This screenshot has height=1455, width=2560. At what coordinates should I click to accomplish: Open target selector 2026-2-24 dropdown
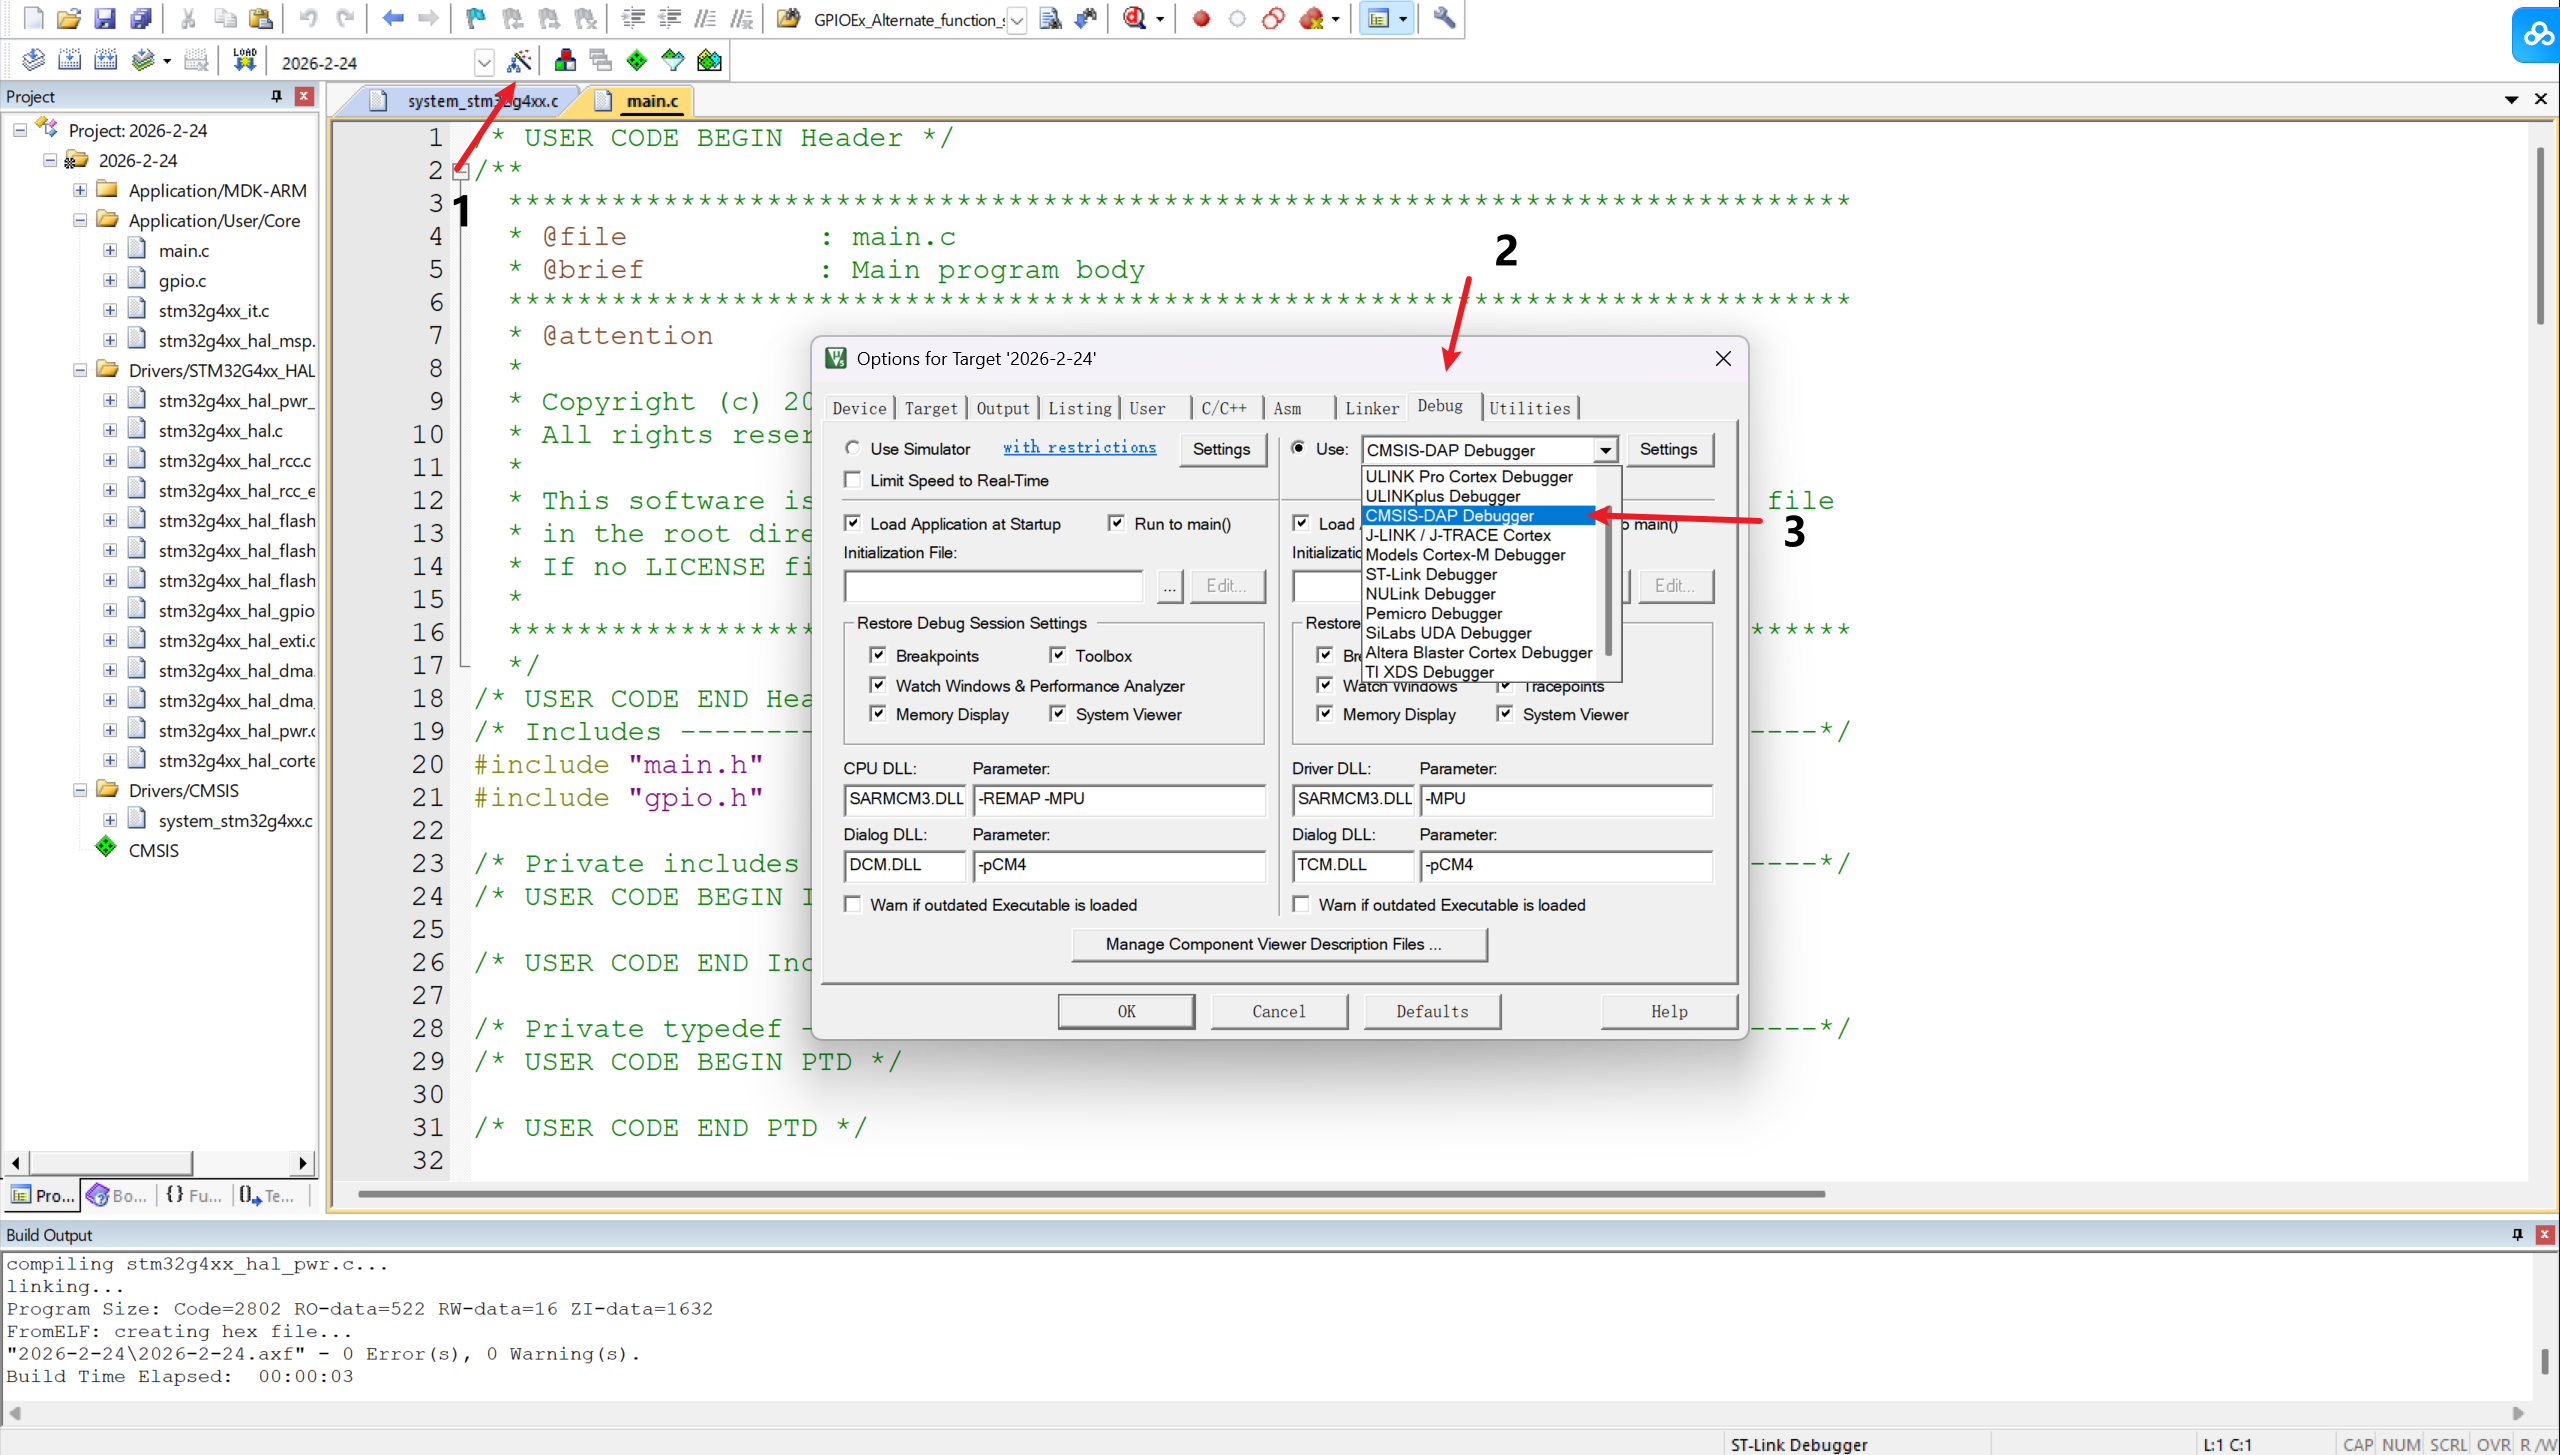click(484, 63)
